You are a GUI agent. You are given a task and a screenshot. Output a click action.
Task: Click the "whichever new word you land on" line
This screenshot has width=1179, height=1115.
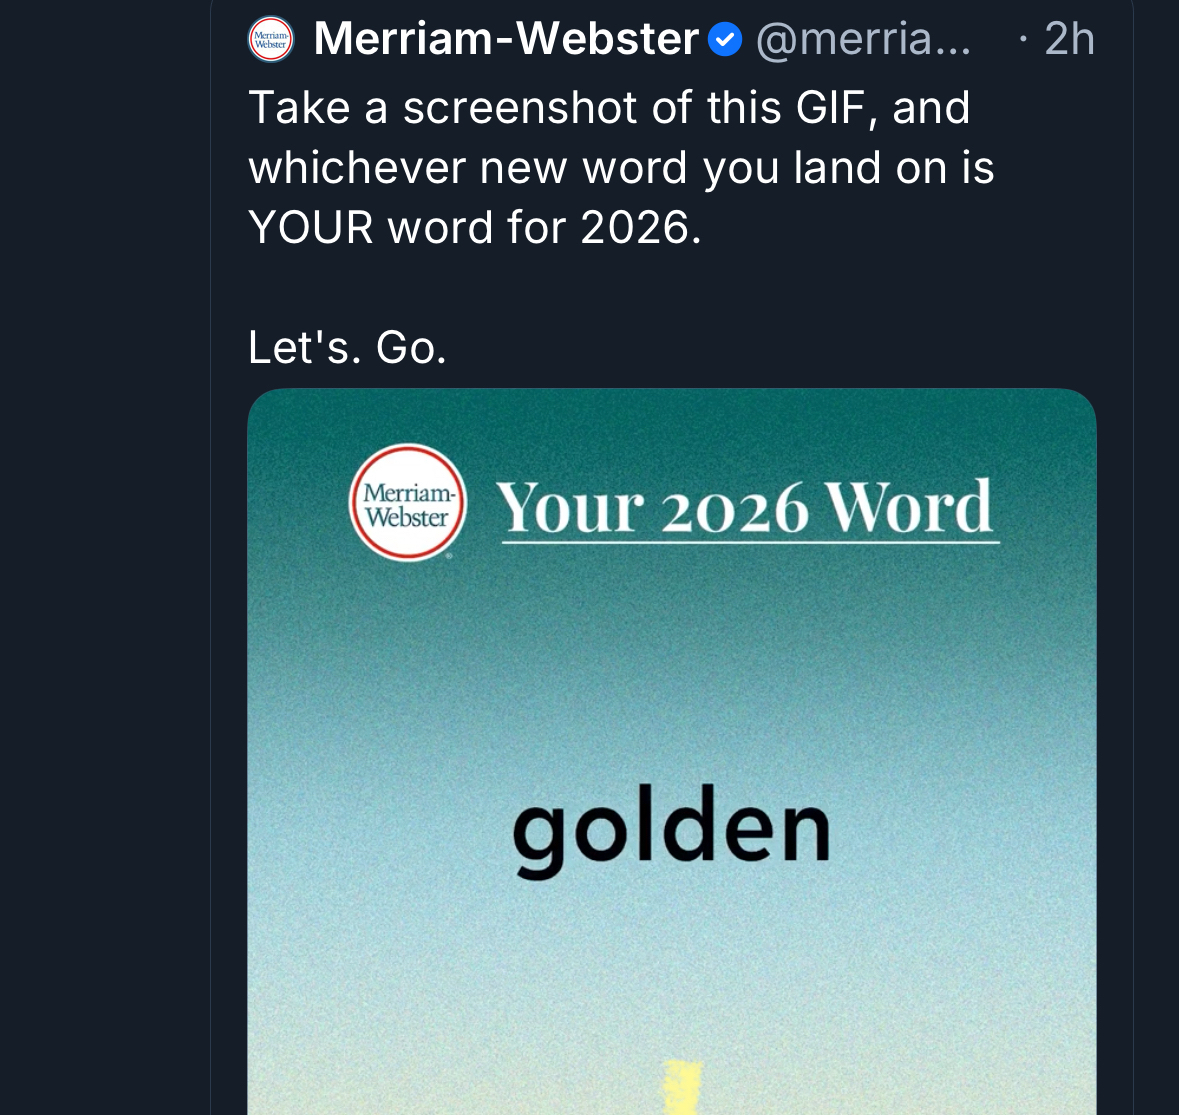click(x=621, y=168)
